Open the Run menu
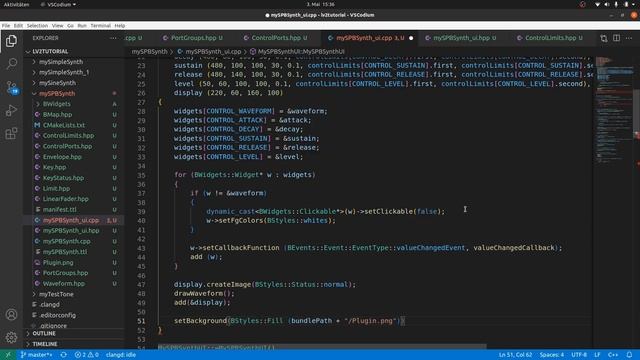 pos(82,25)
